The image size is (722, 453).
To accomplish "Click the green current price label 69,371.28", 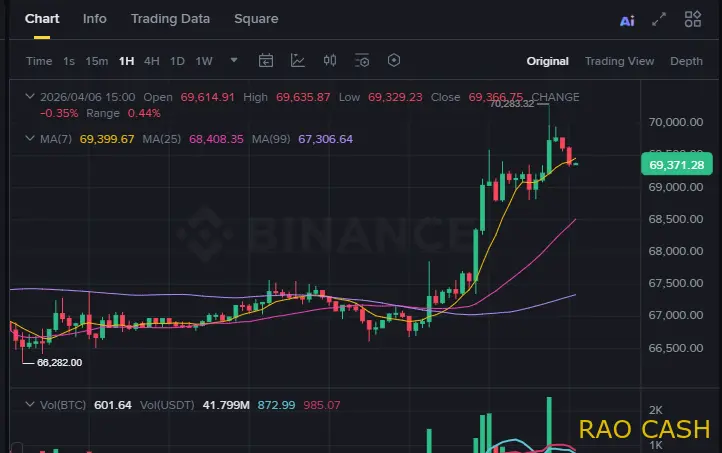I will click(676, 165).
